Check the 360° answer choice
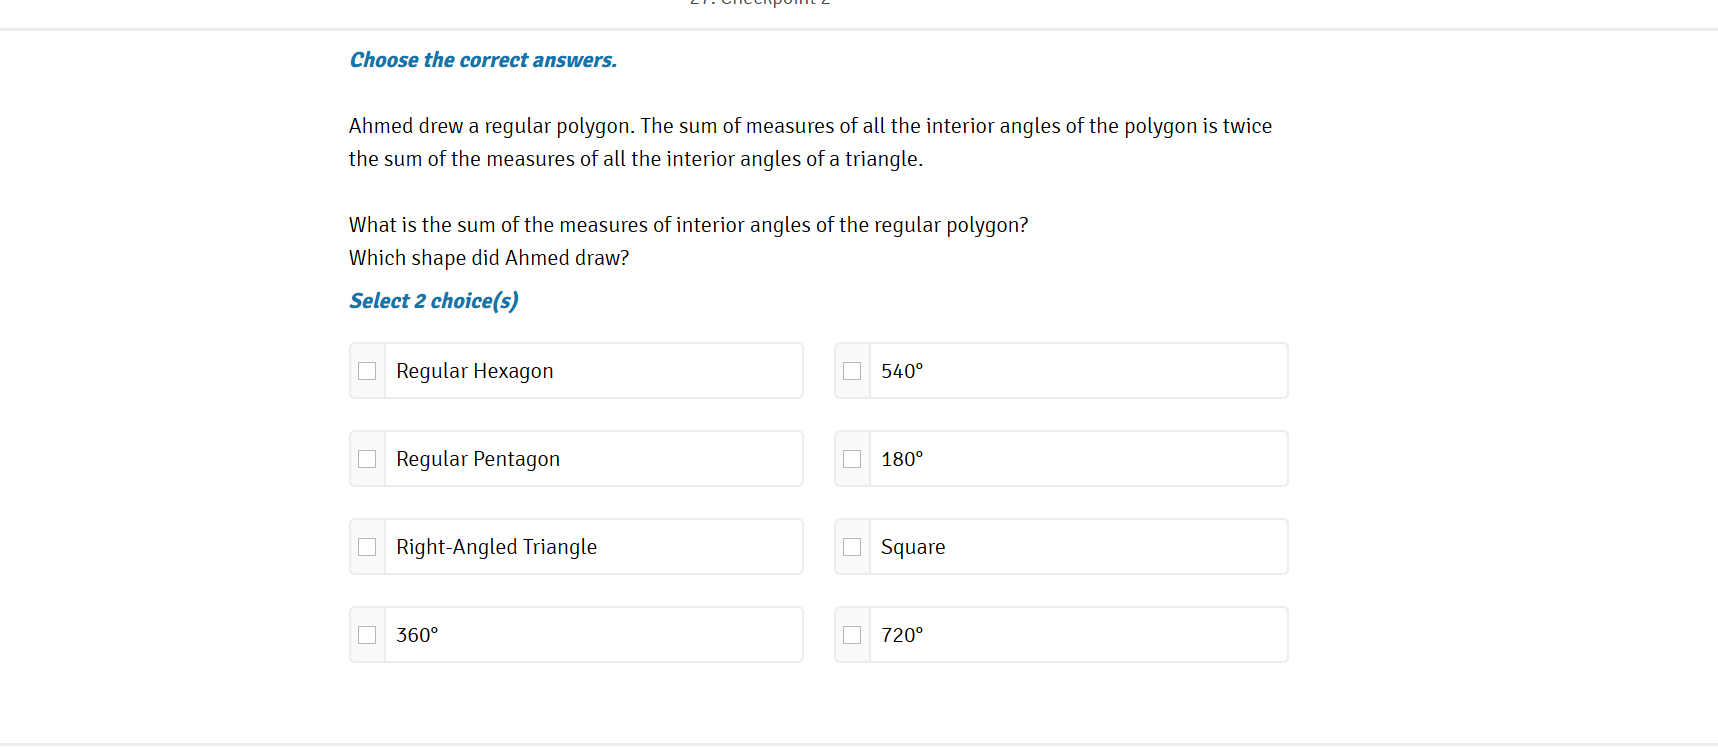1718x756 pixels. tap(367, 634)
